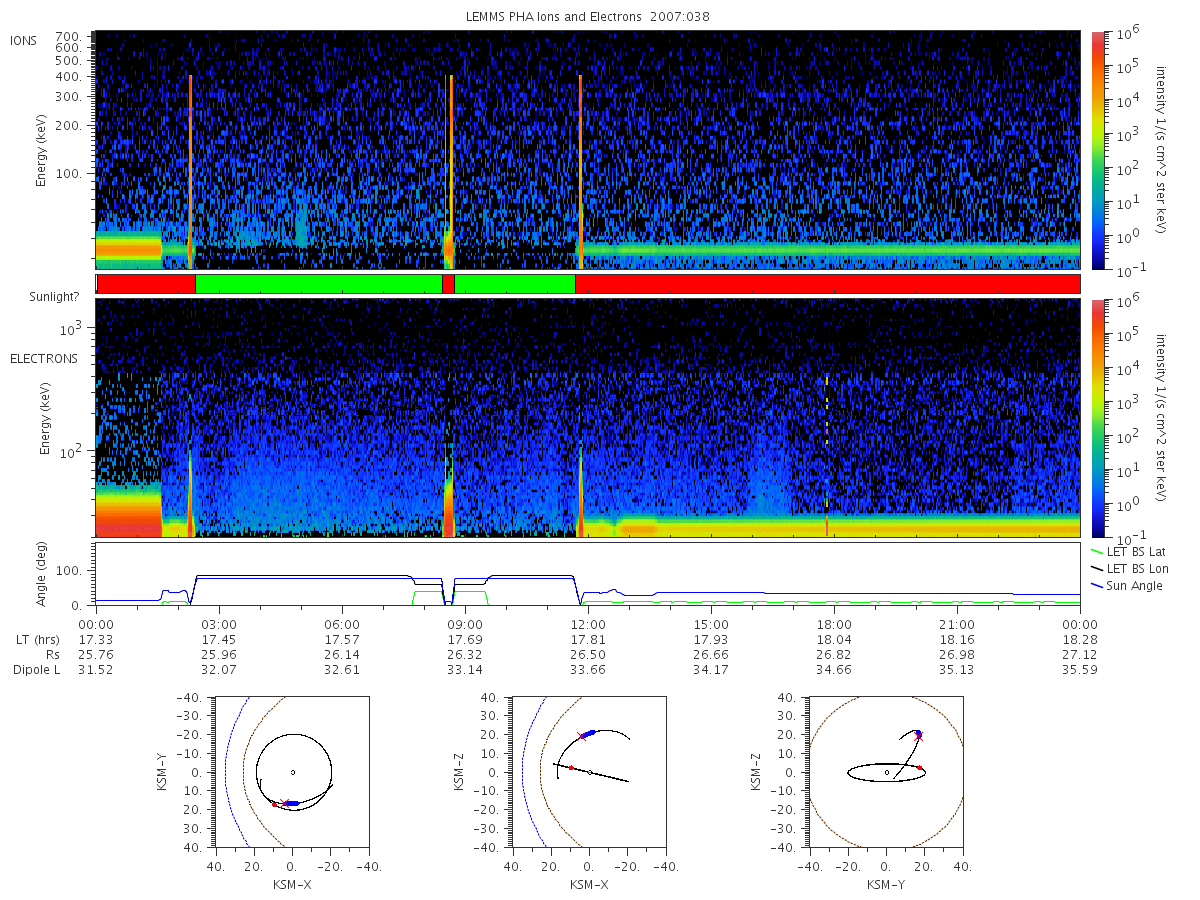This screenshot has height=900, width=1200.
Task: Click the Dipole L row label
Action: [35, 669]
